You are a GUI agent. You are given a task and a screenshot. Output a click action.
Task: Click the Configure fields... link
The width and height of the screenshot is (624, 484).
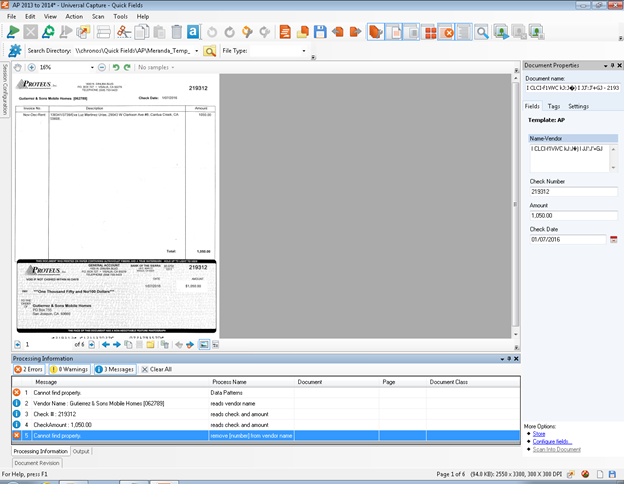tap(552, 442)
